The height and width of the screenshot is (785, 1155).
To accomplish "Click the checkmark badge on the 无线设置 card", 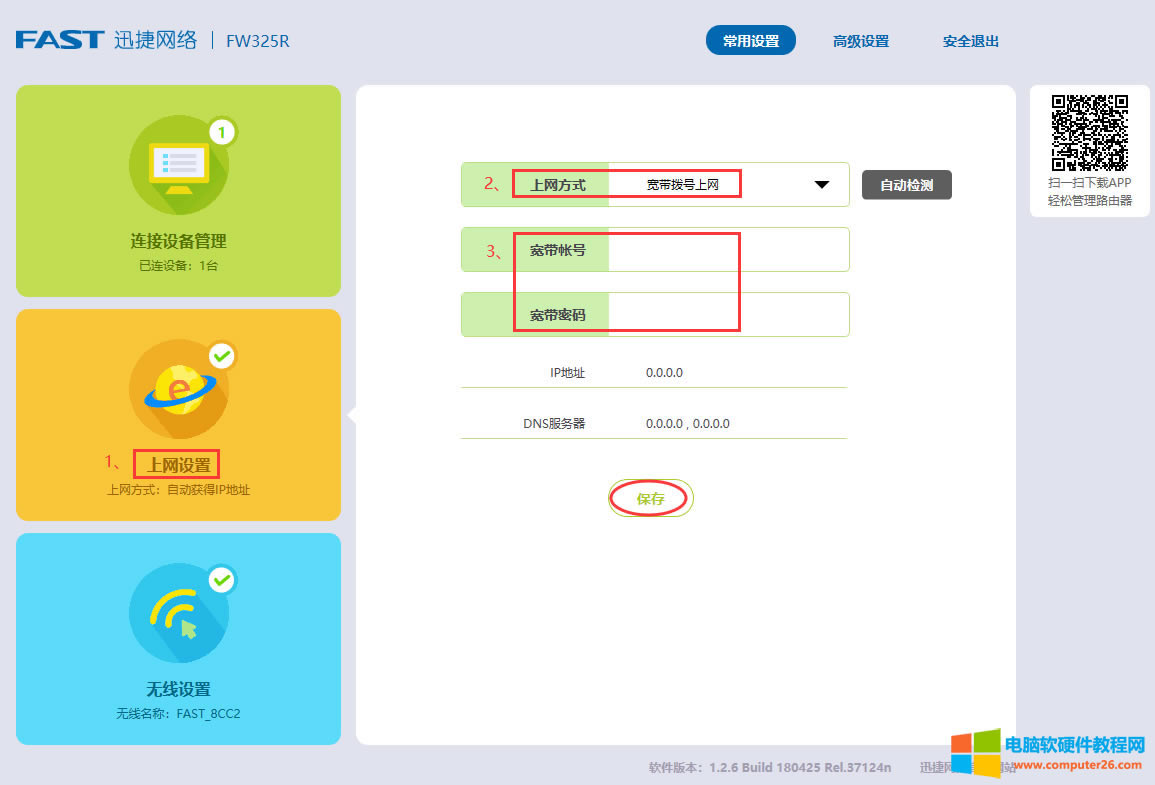I will [222, 580].
